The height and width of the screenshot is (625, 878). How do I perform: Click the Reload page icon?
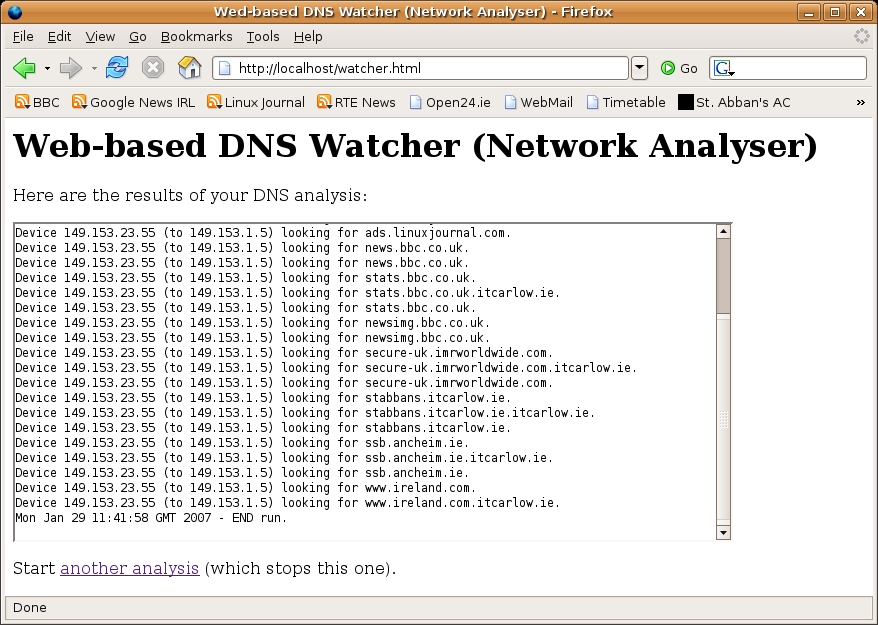pos(117,68)
